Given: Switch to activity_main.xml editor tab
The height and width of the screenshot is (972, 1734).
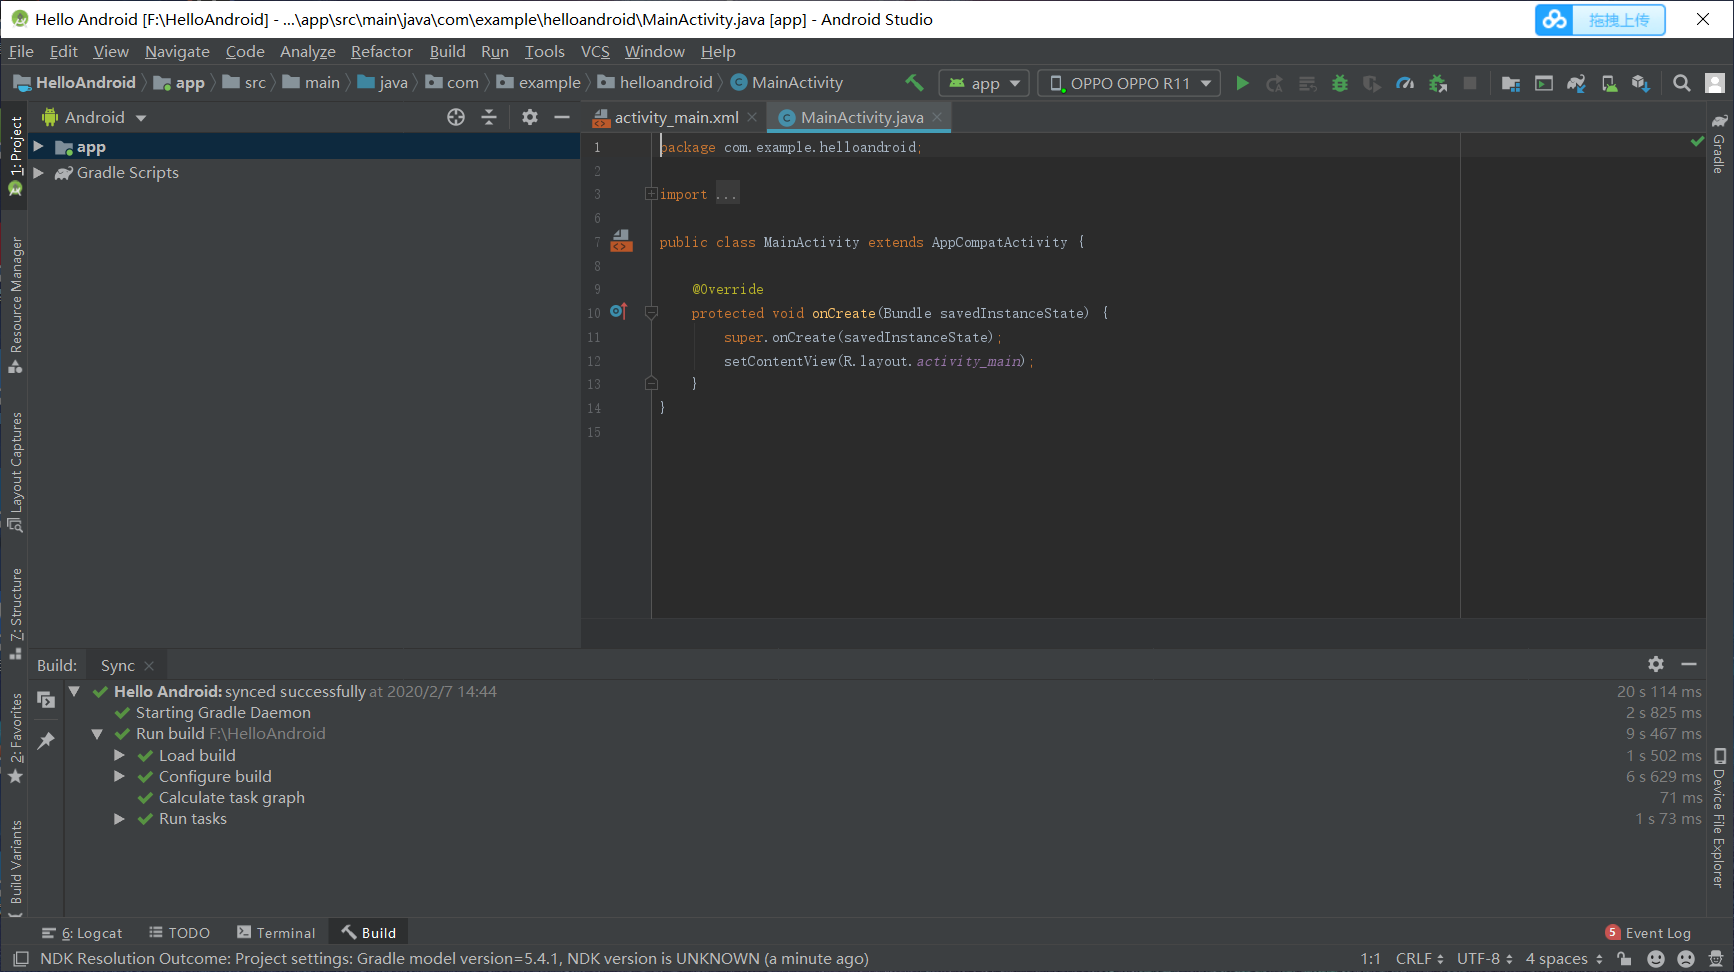Looking at the screenshot, I should coord(676,118).
